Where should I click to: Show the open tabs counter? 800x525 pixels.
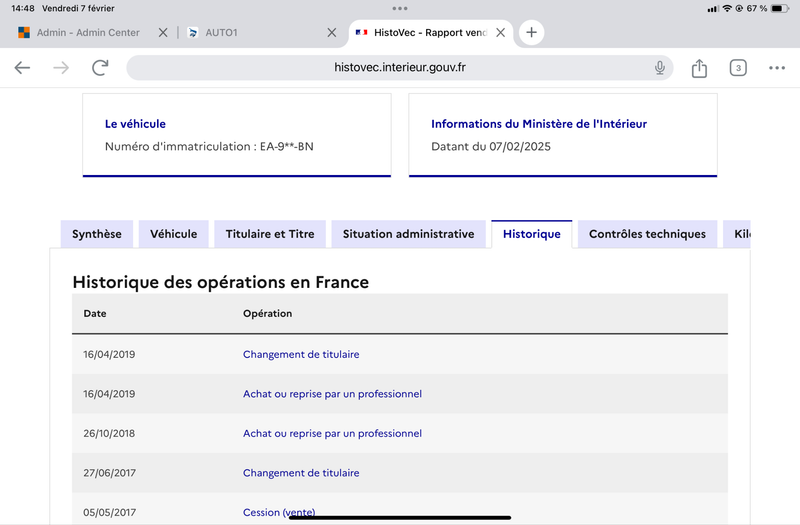[738, 68]
